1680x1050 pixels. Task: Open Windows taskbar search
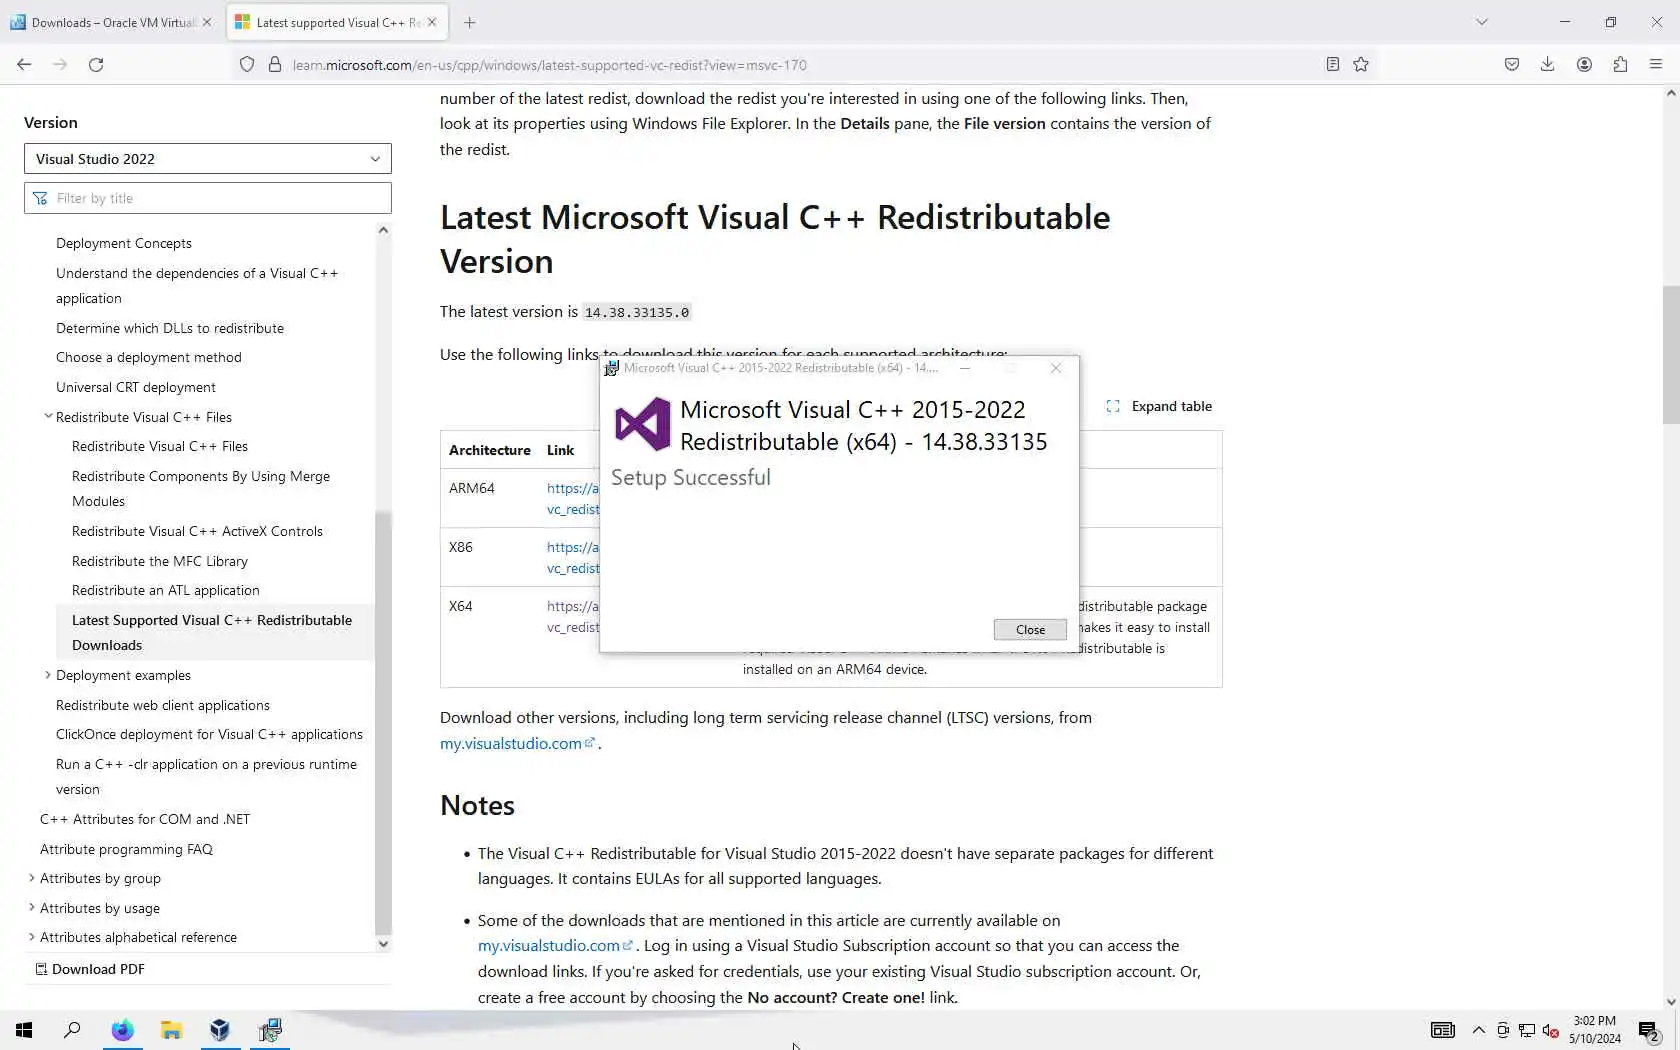point(72,1030)
